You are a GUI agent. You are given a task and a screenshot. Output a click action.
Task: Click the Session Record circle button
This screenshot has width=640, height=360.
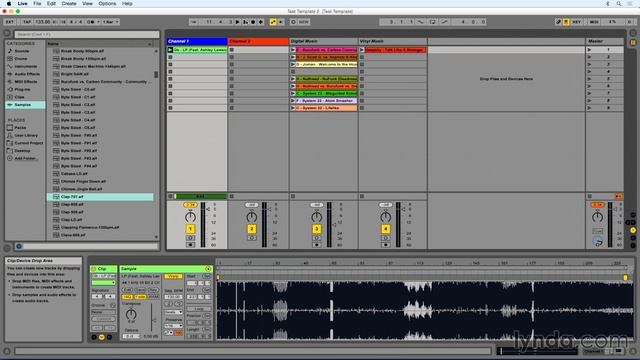[293, 22]
